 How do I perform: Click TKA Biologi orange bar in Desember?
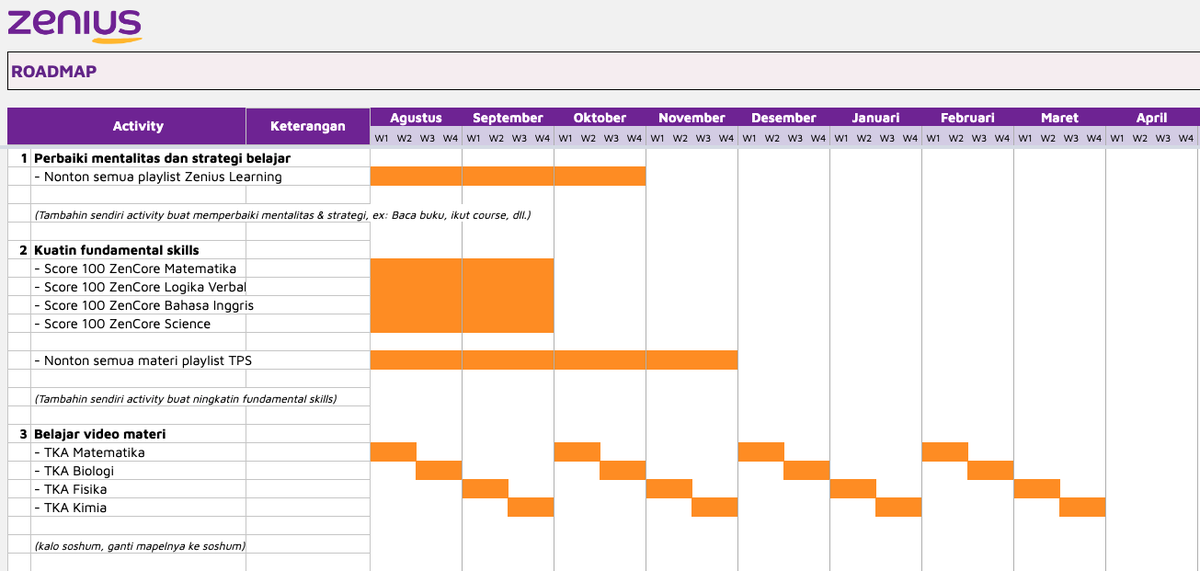point(807,471)
